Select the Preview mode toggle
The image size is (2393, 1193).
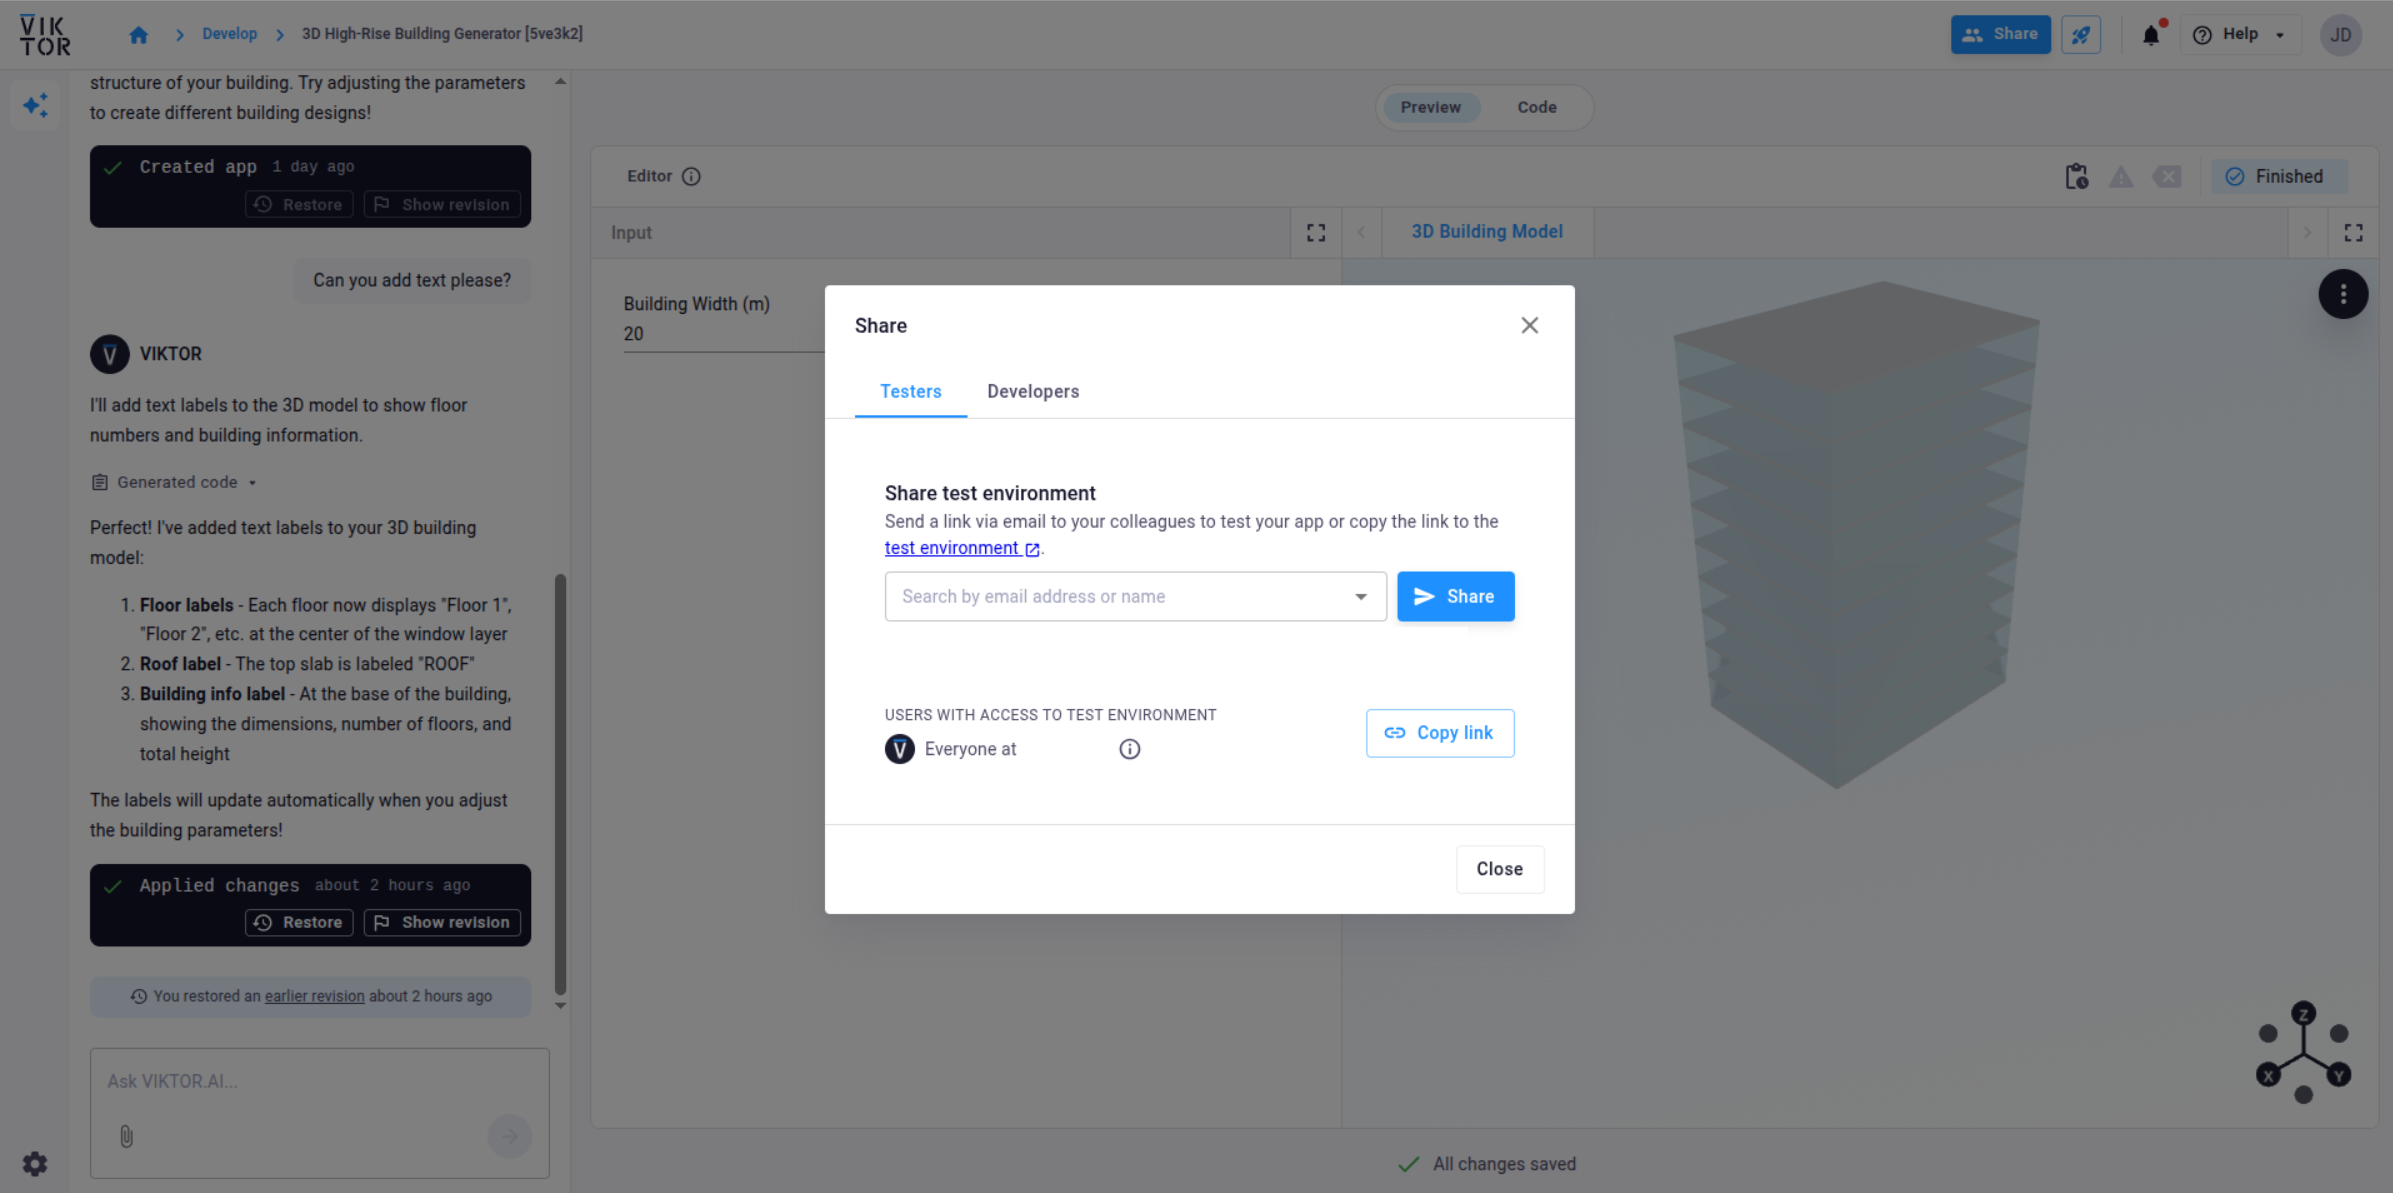tap(1430, 107)
